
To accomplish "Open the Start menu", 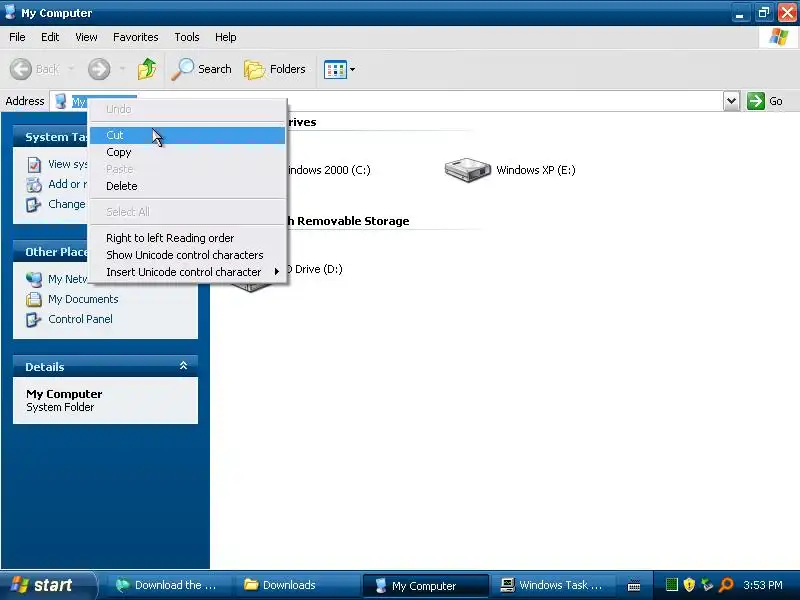I will click(x=47, y=585).
